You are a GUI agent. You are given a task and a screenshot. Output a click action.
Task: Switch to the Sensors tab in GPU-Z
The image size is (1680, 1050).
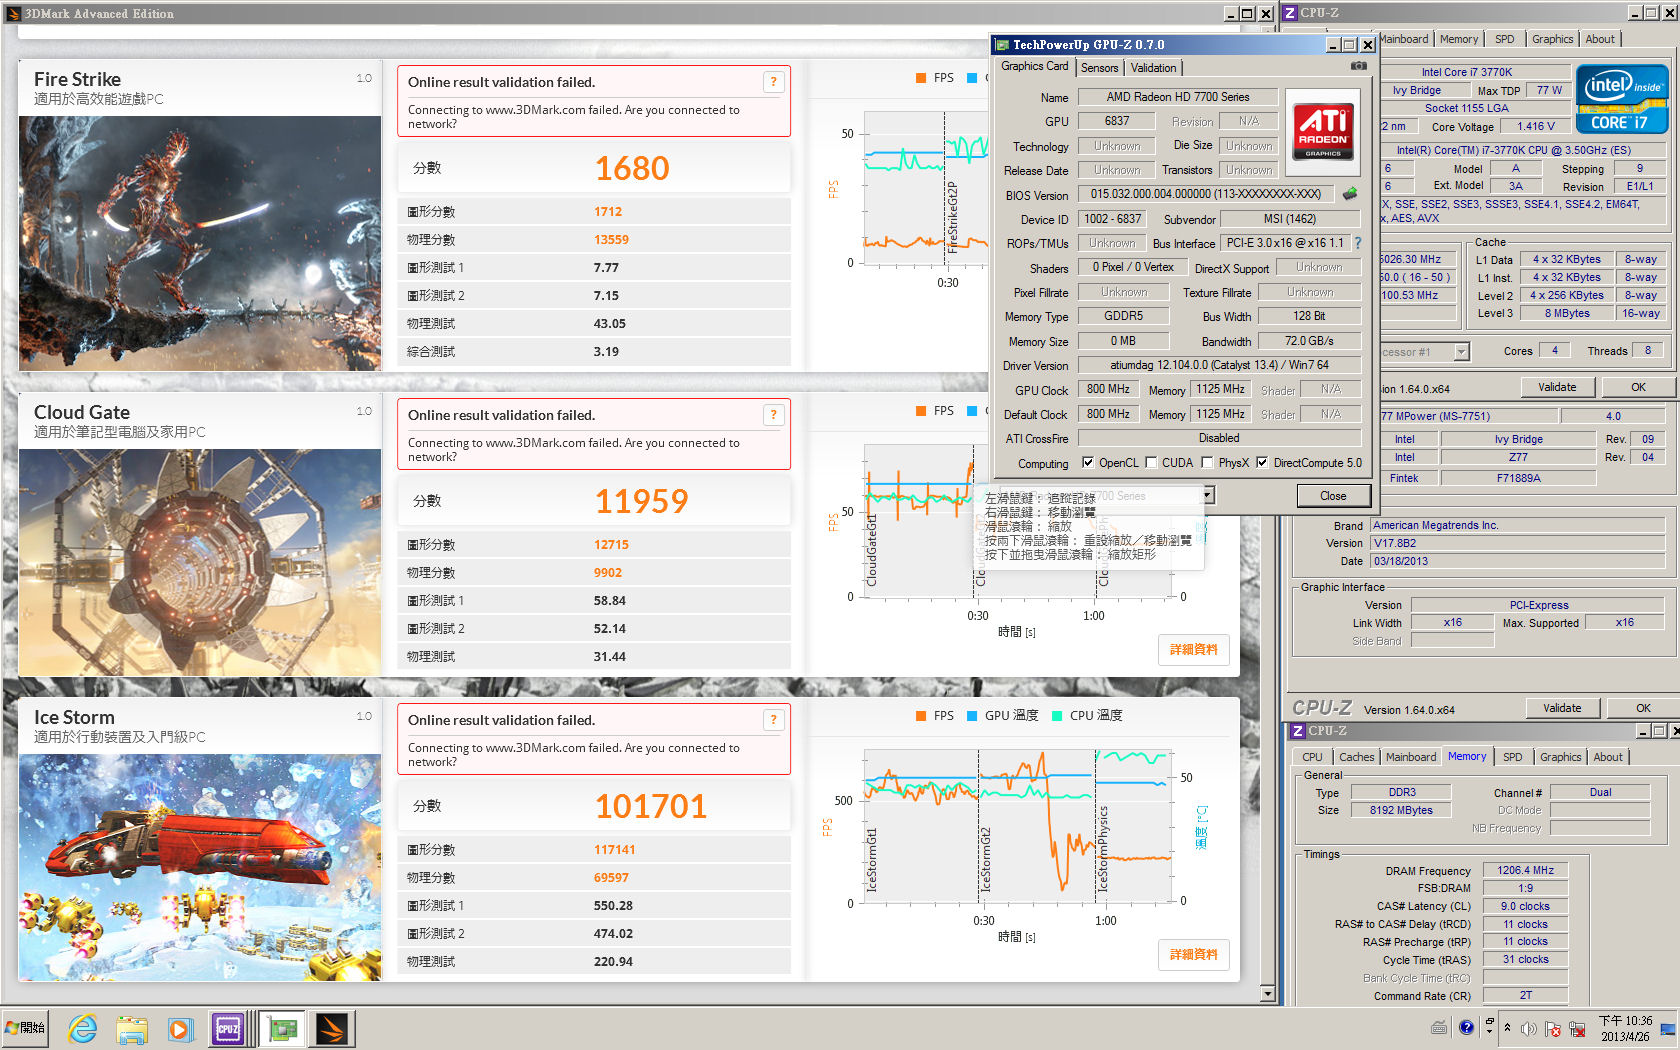coord(1099,67)
